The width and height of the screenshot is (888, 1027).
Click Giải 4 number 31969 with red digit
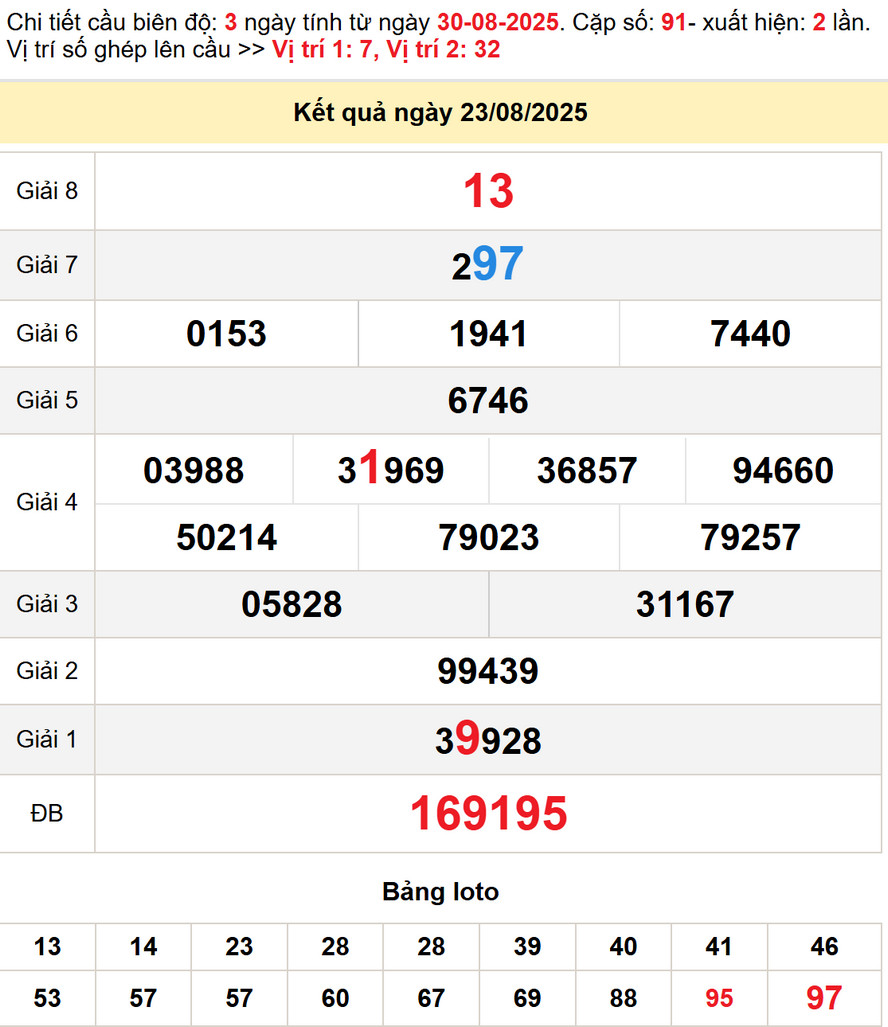pos(390,470)
